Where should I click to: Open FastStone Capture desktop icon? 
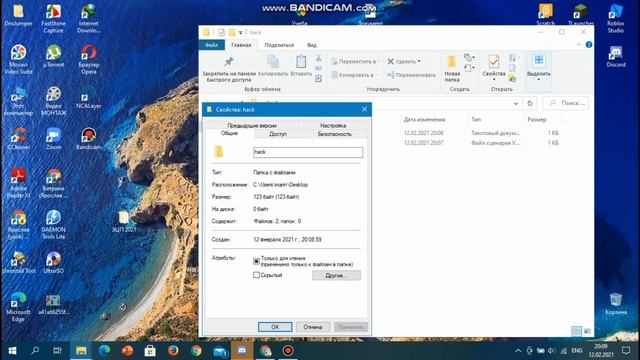tap(53, 19)
